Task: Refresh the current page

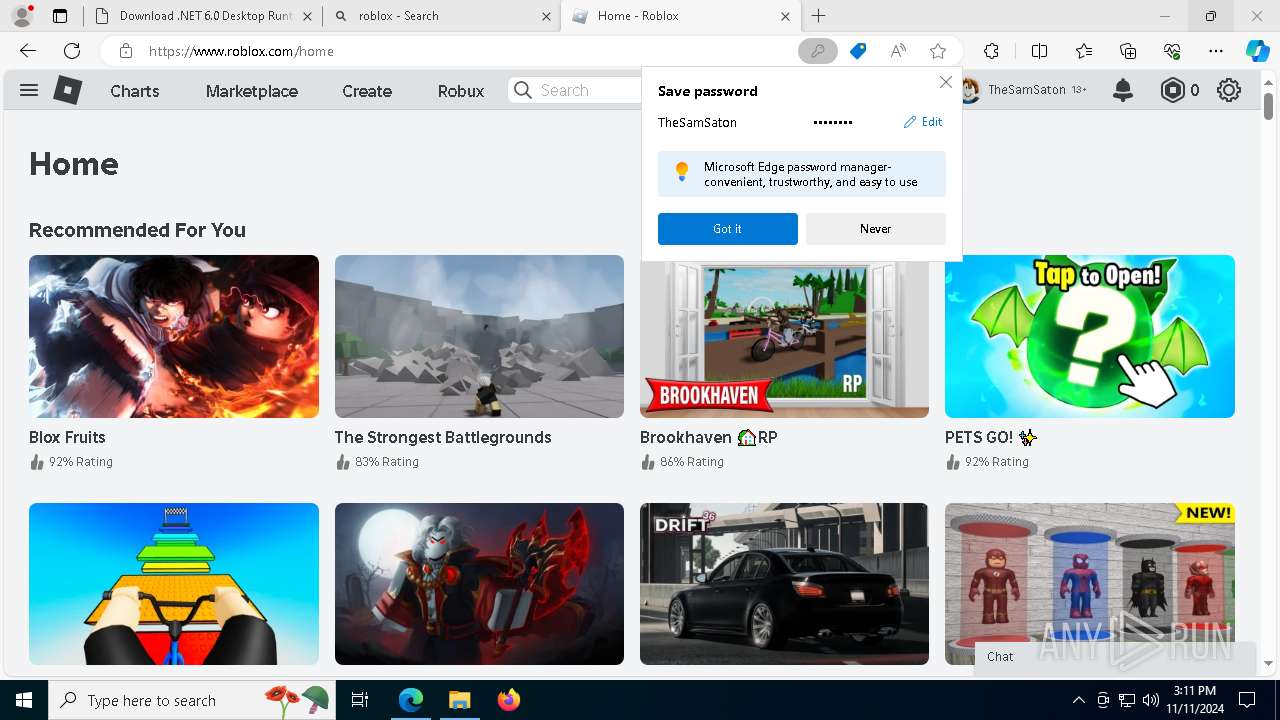Action: tap(72, 51)
